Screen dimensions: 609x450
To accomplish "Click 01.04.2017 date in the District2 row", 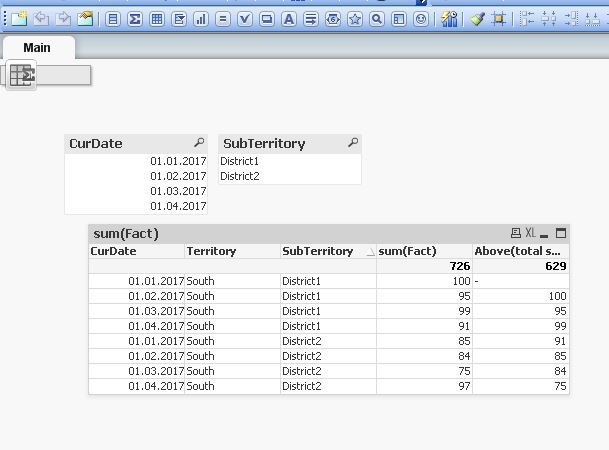I will click(136, 386).
